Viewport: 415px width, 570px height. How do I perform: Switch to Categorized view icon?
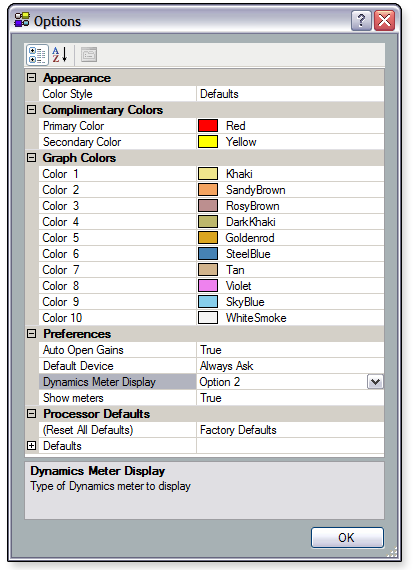[x=37, y=55]
